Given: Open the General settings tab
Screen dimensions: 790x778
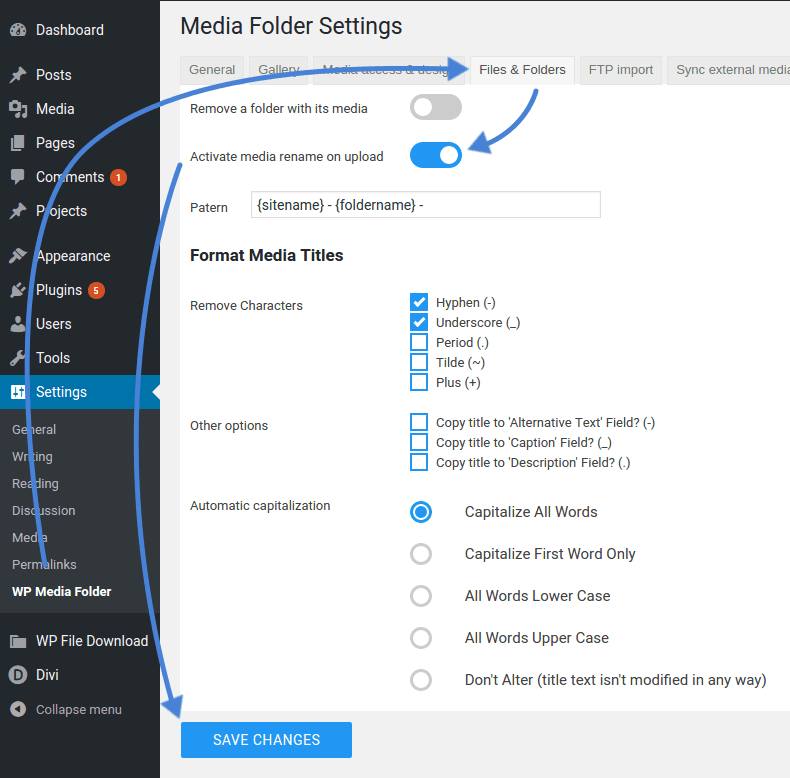Looking at the screenshot, I should [212, 70].
